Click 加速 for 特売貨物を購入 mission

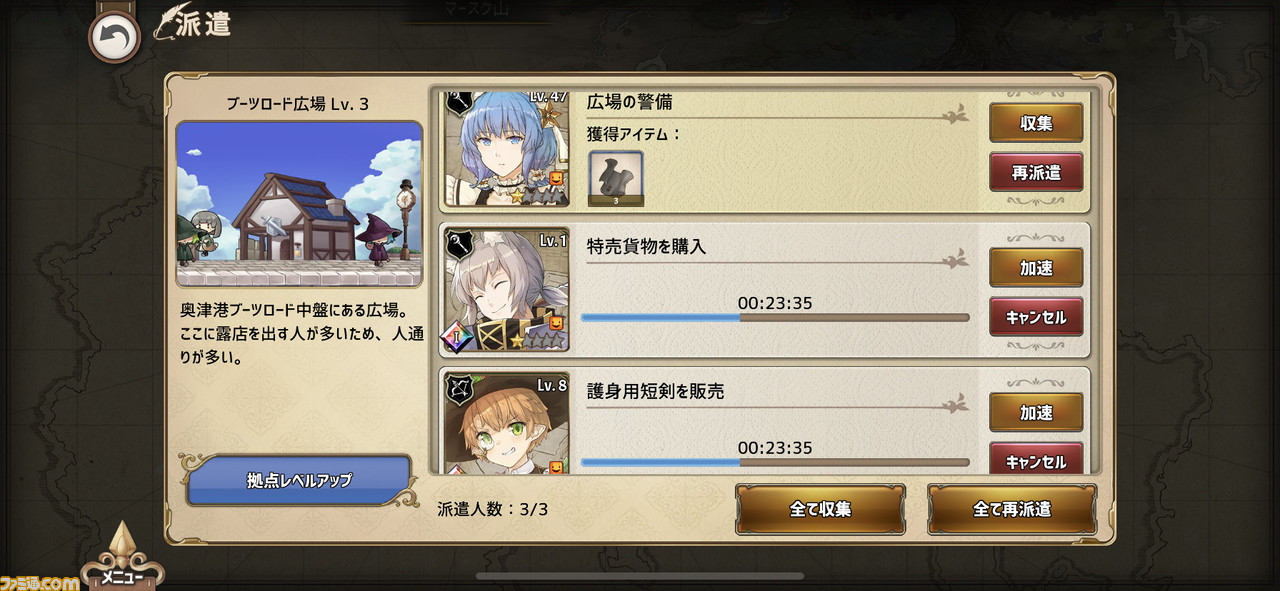[1036, 268]
